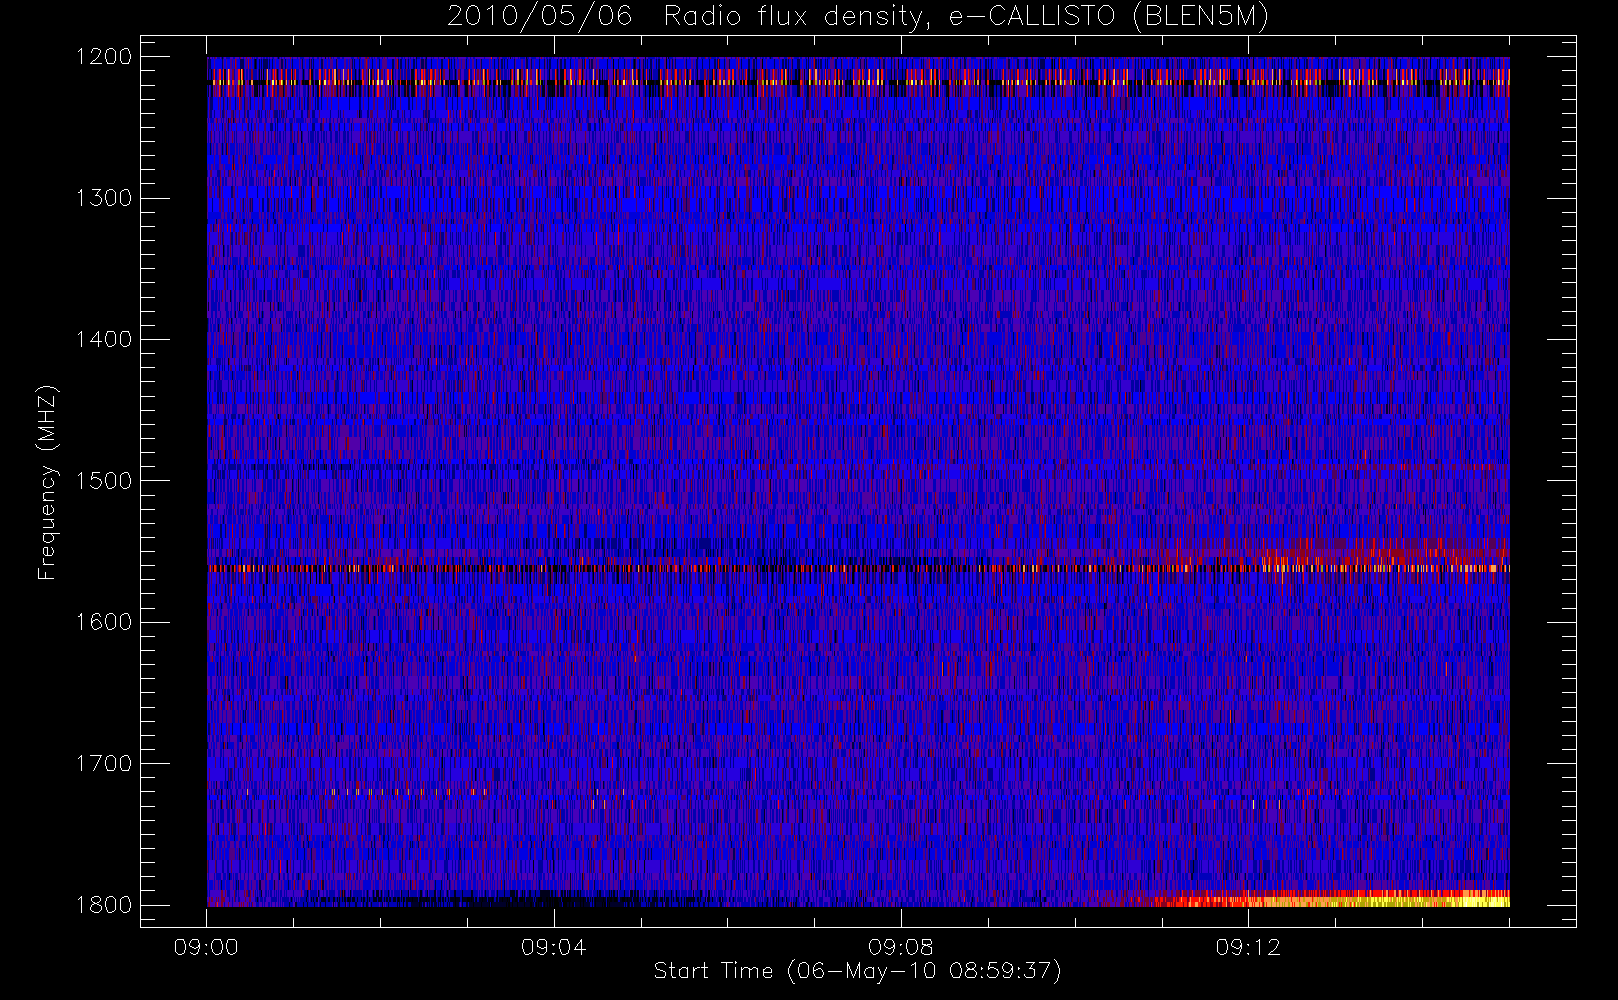Image resolution: width=1618 pixels, height=1000 pixels.
Task: Click the 09:08 time tick label
Action: click(x=900, y=947)
